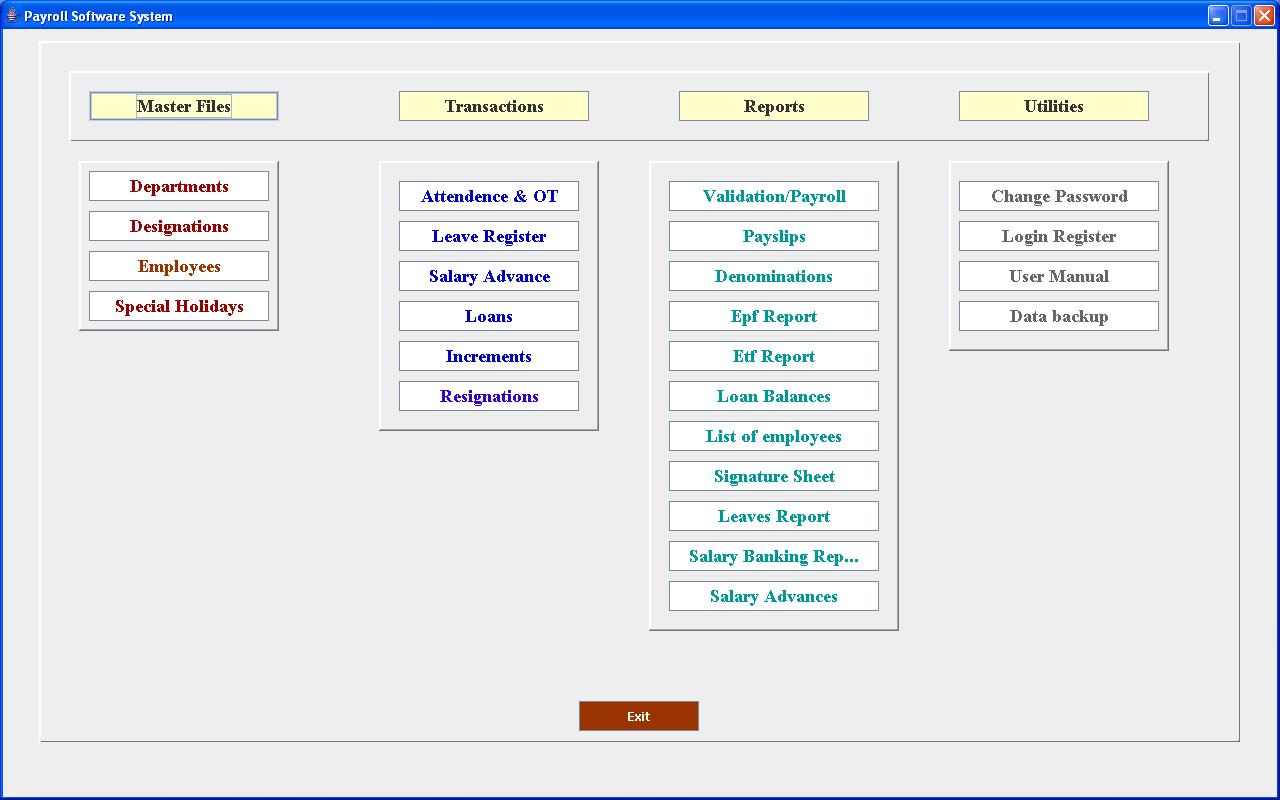The image size is (1280, 800).
Task: Open the Increments screen
Action: pos(488,356)
